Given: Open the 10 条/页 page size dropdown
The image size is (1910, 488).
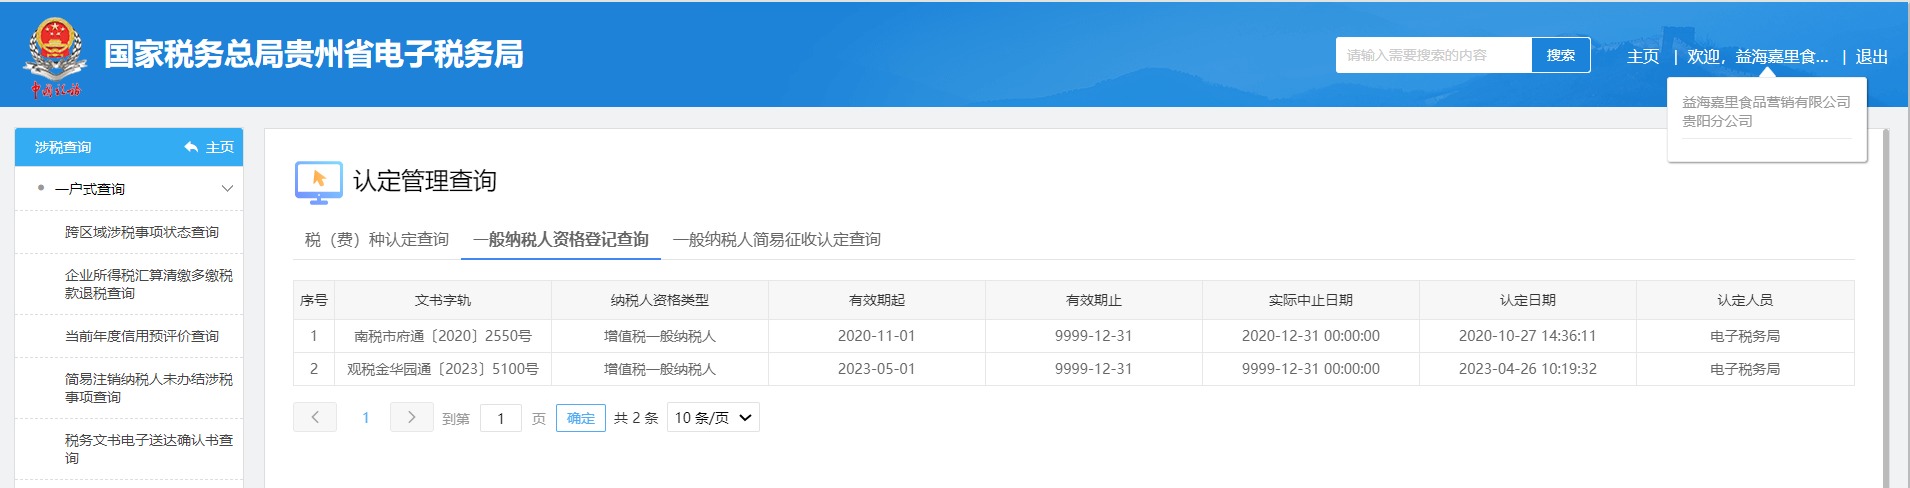Looking at the screenshot, I should pos(712,417).
